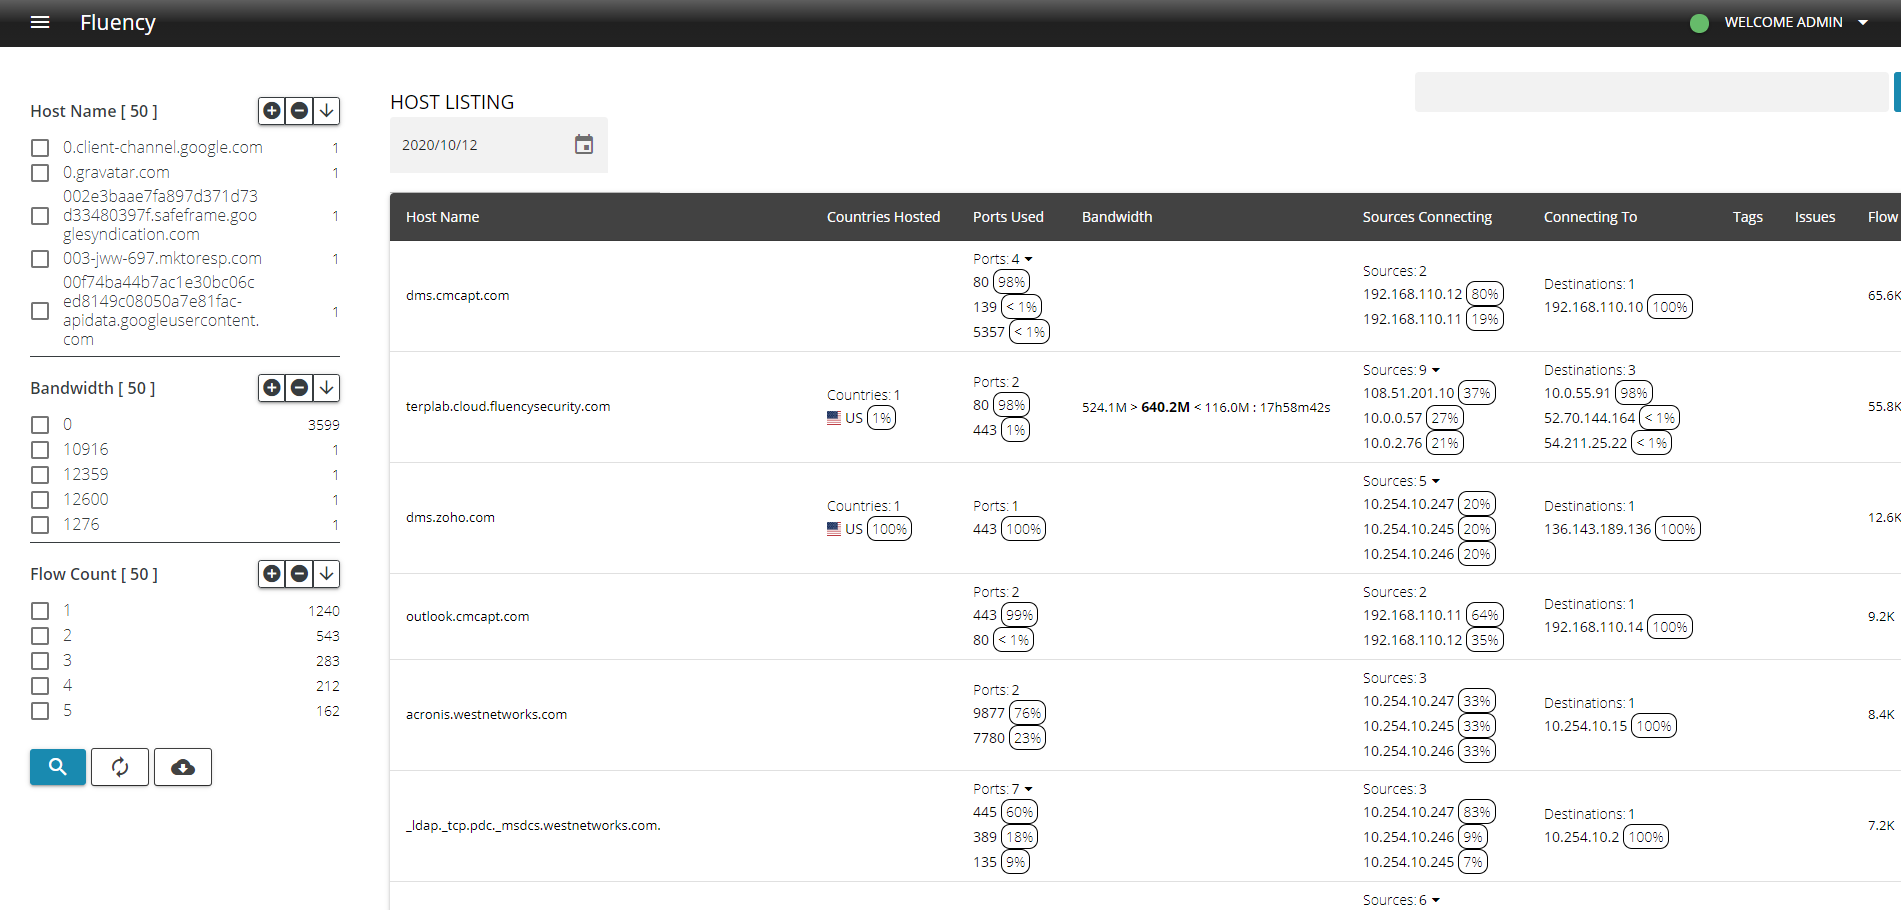Sort by Host Name column header

coord(442,217)
